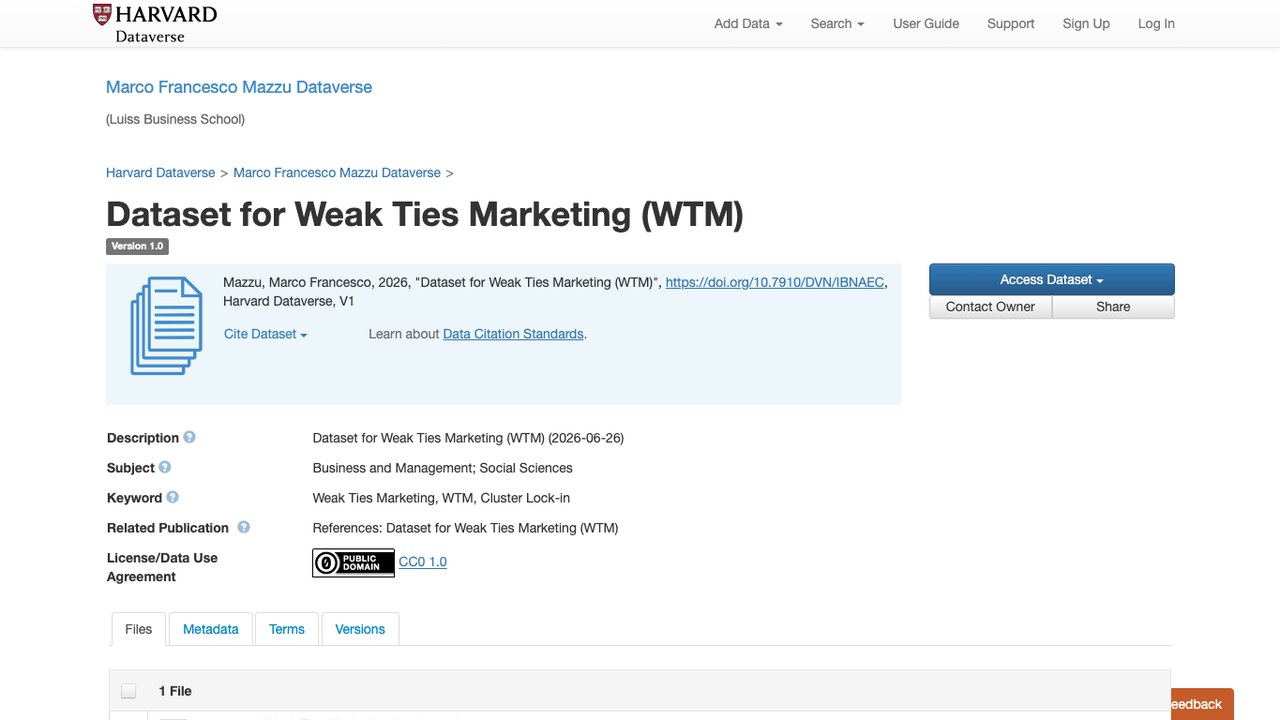Screen dimensions: 1280x720
Task: Click the Marco Francesco Mazzu Dataverse breadcrumb
Action: click(337, 173)
